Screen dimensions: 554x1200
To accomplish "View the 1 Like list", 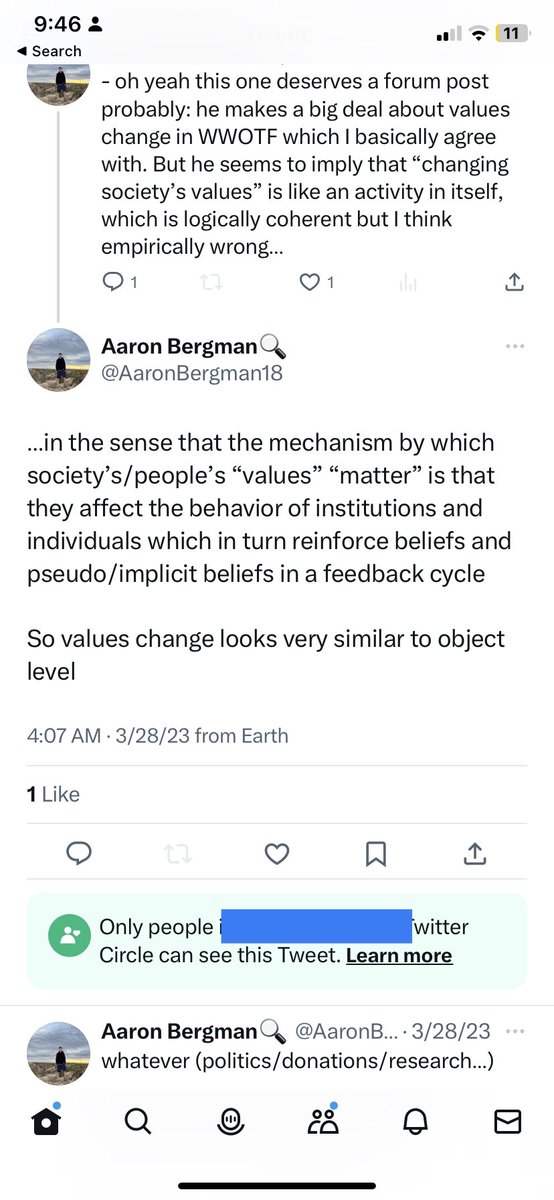I will pos(53,794).
